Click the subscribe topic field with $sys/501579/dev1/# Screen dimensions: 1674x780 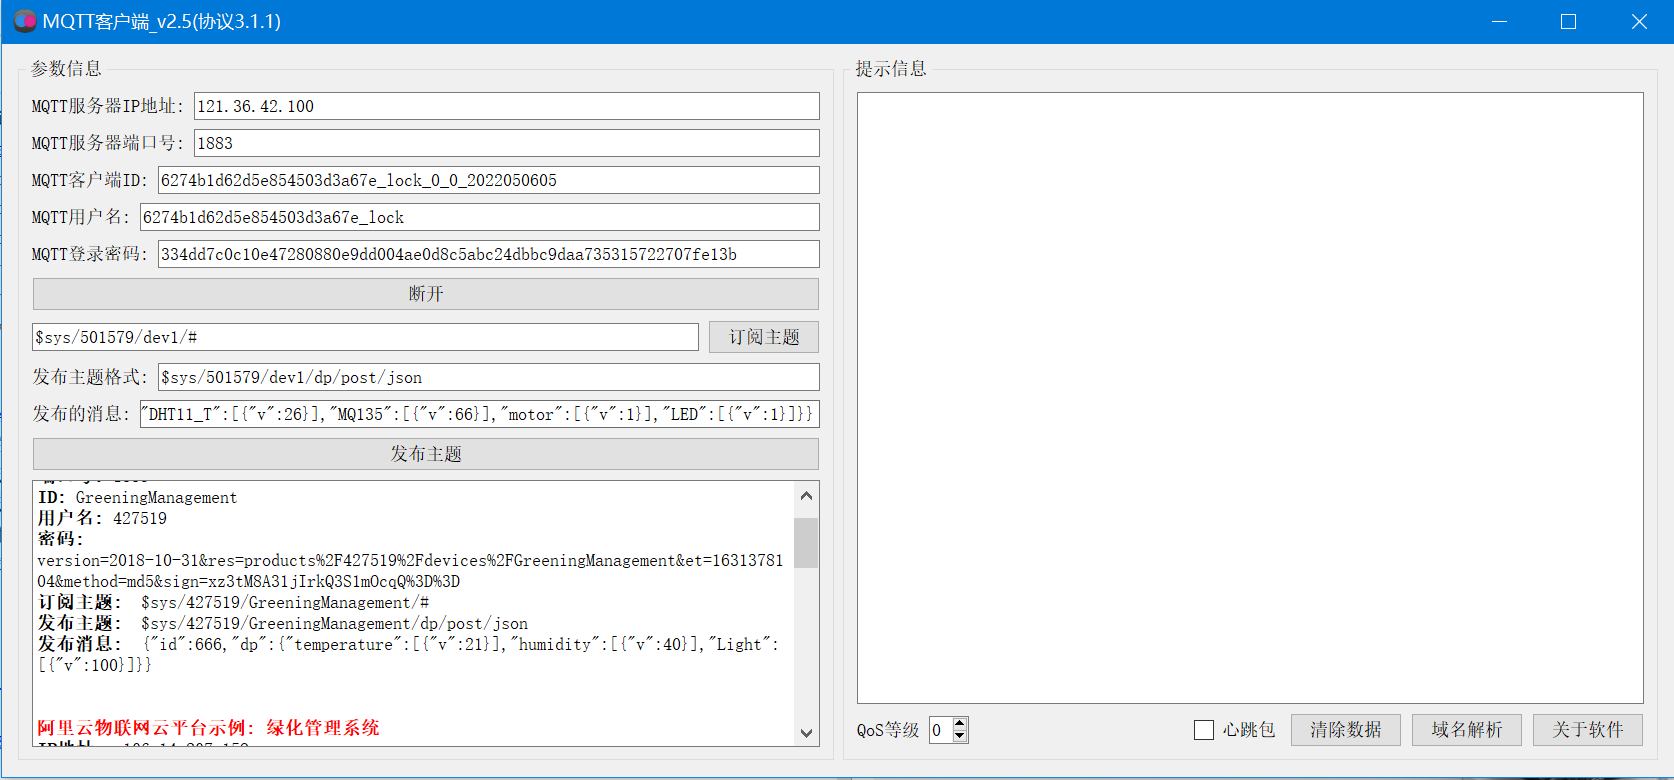point(365,337)
